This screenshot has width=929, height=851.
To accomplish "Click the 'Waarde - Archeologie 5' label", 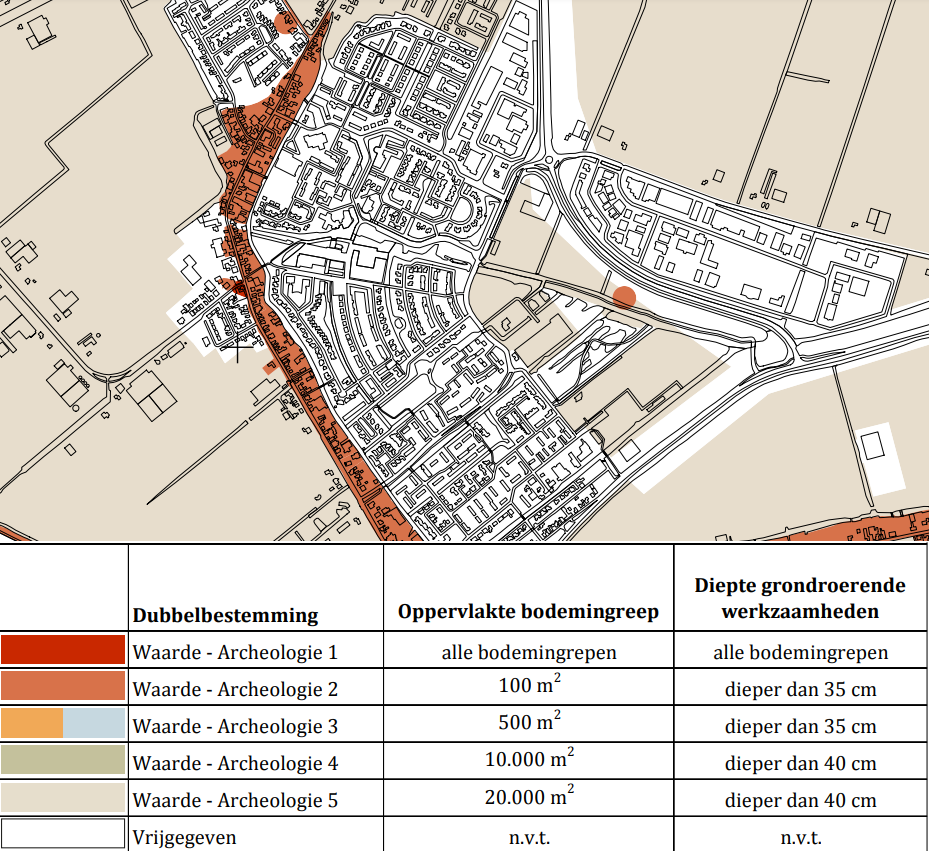I will 235,800.
